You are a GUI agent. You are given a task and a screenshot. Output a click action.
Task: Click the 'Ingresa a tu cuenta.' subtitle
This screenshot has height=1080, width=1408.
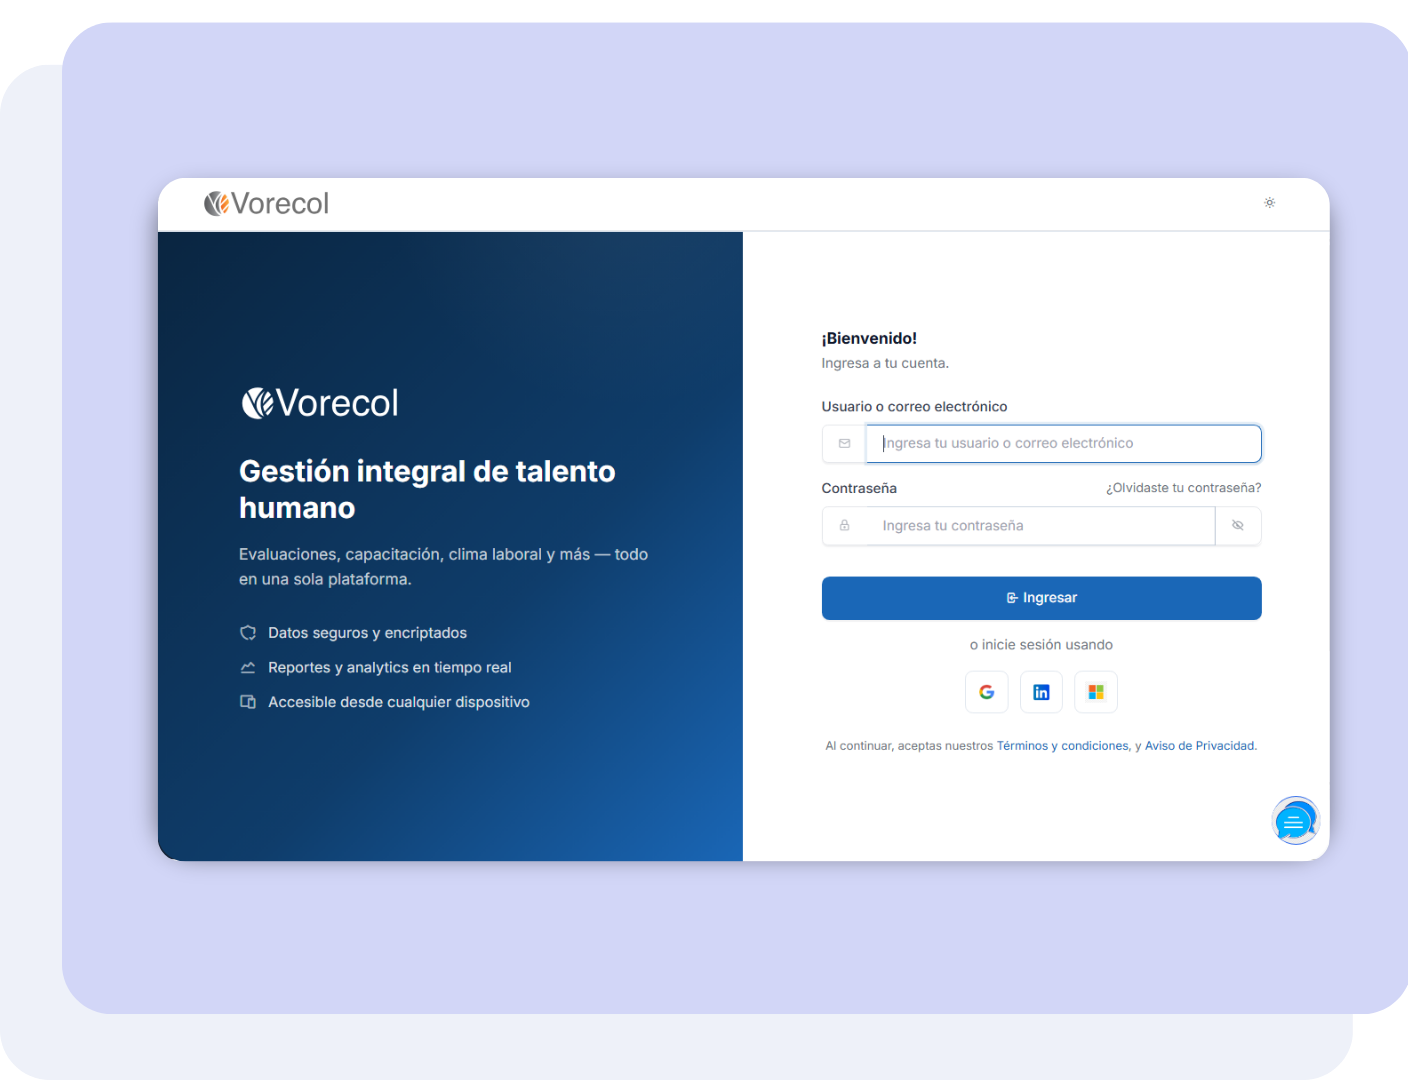point(885,364)
